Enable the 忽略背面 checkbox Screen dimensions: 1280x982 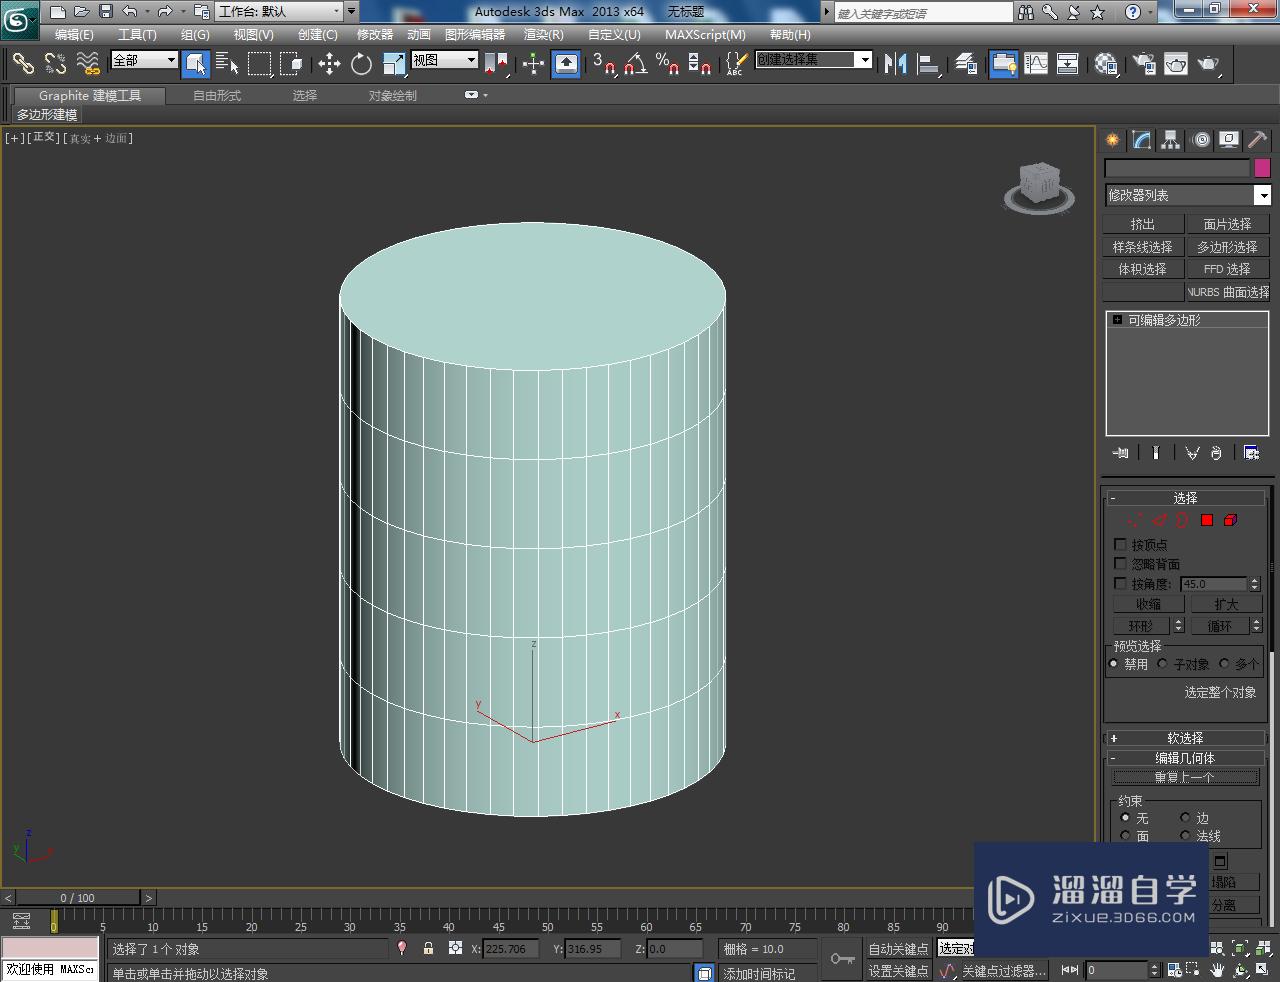click(x=1120, y=563)
